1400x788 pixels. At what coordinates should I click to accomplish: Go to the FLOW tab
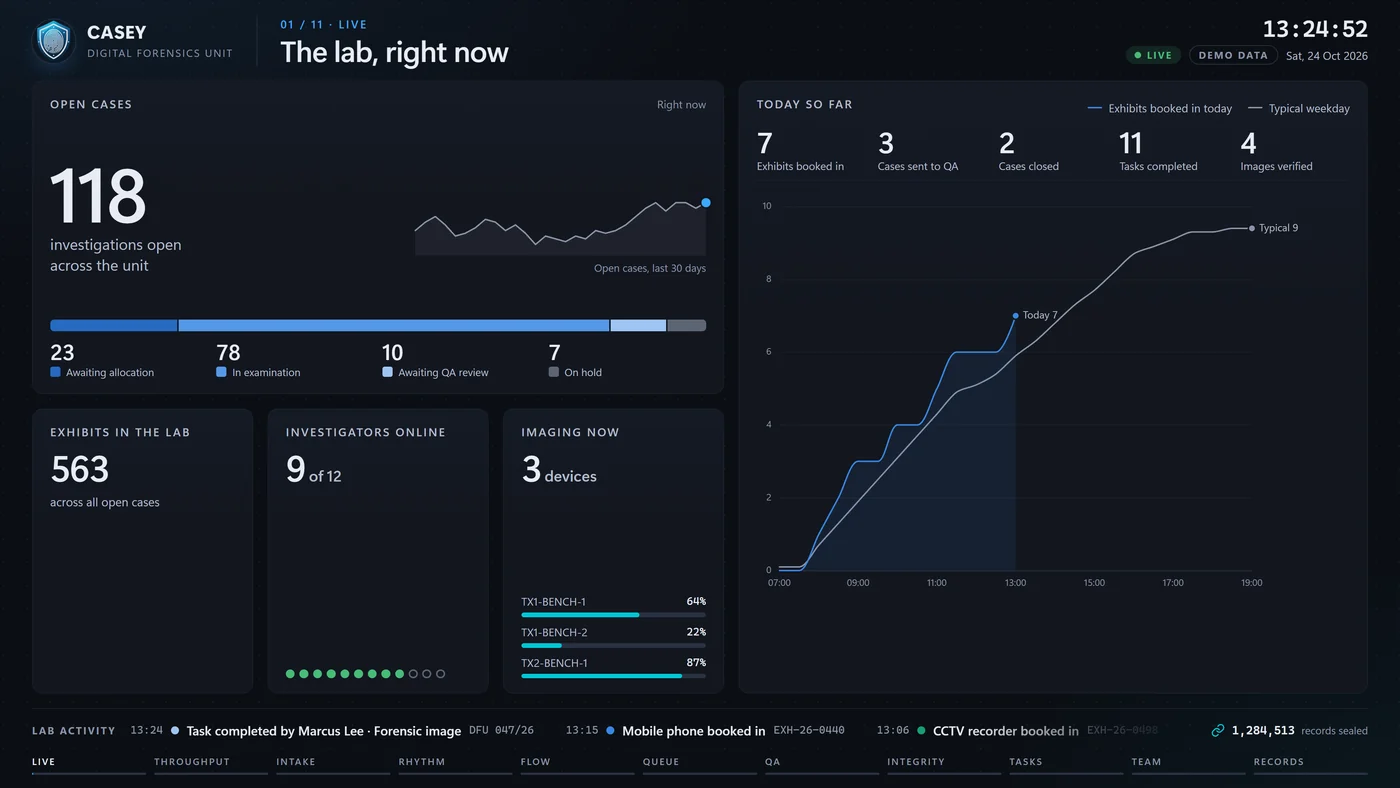tap(577, 764)
